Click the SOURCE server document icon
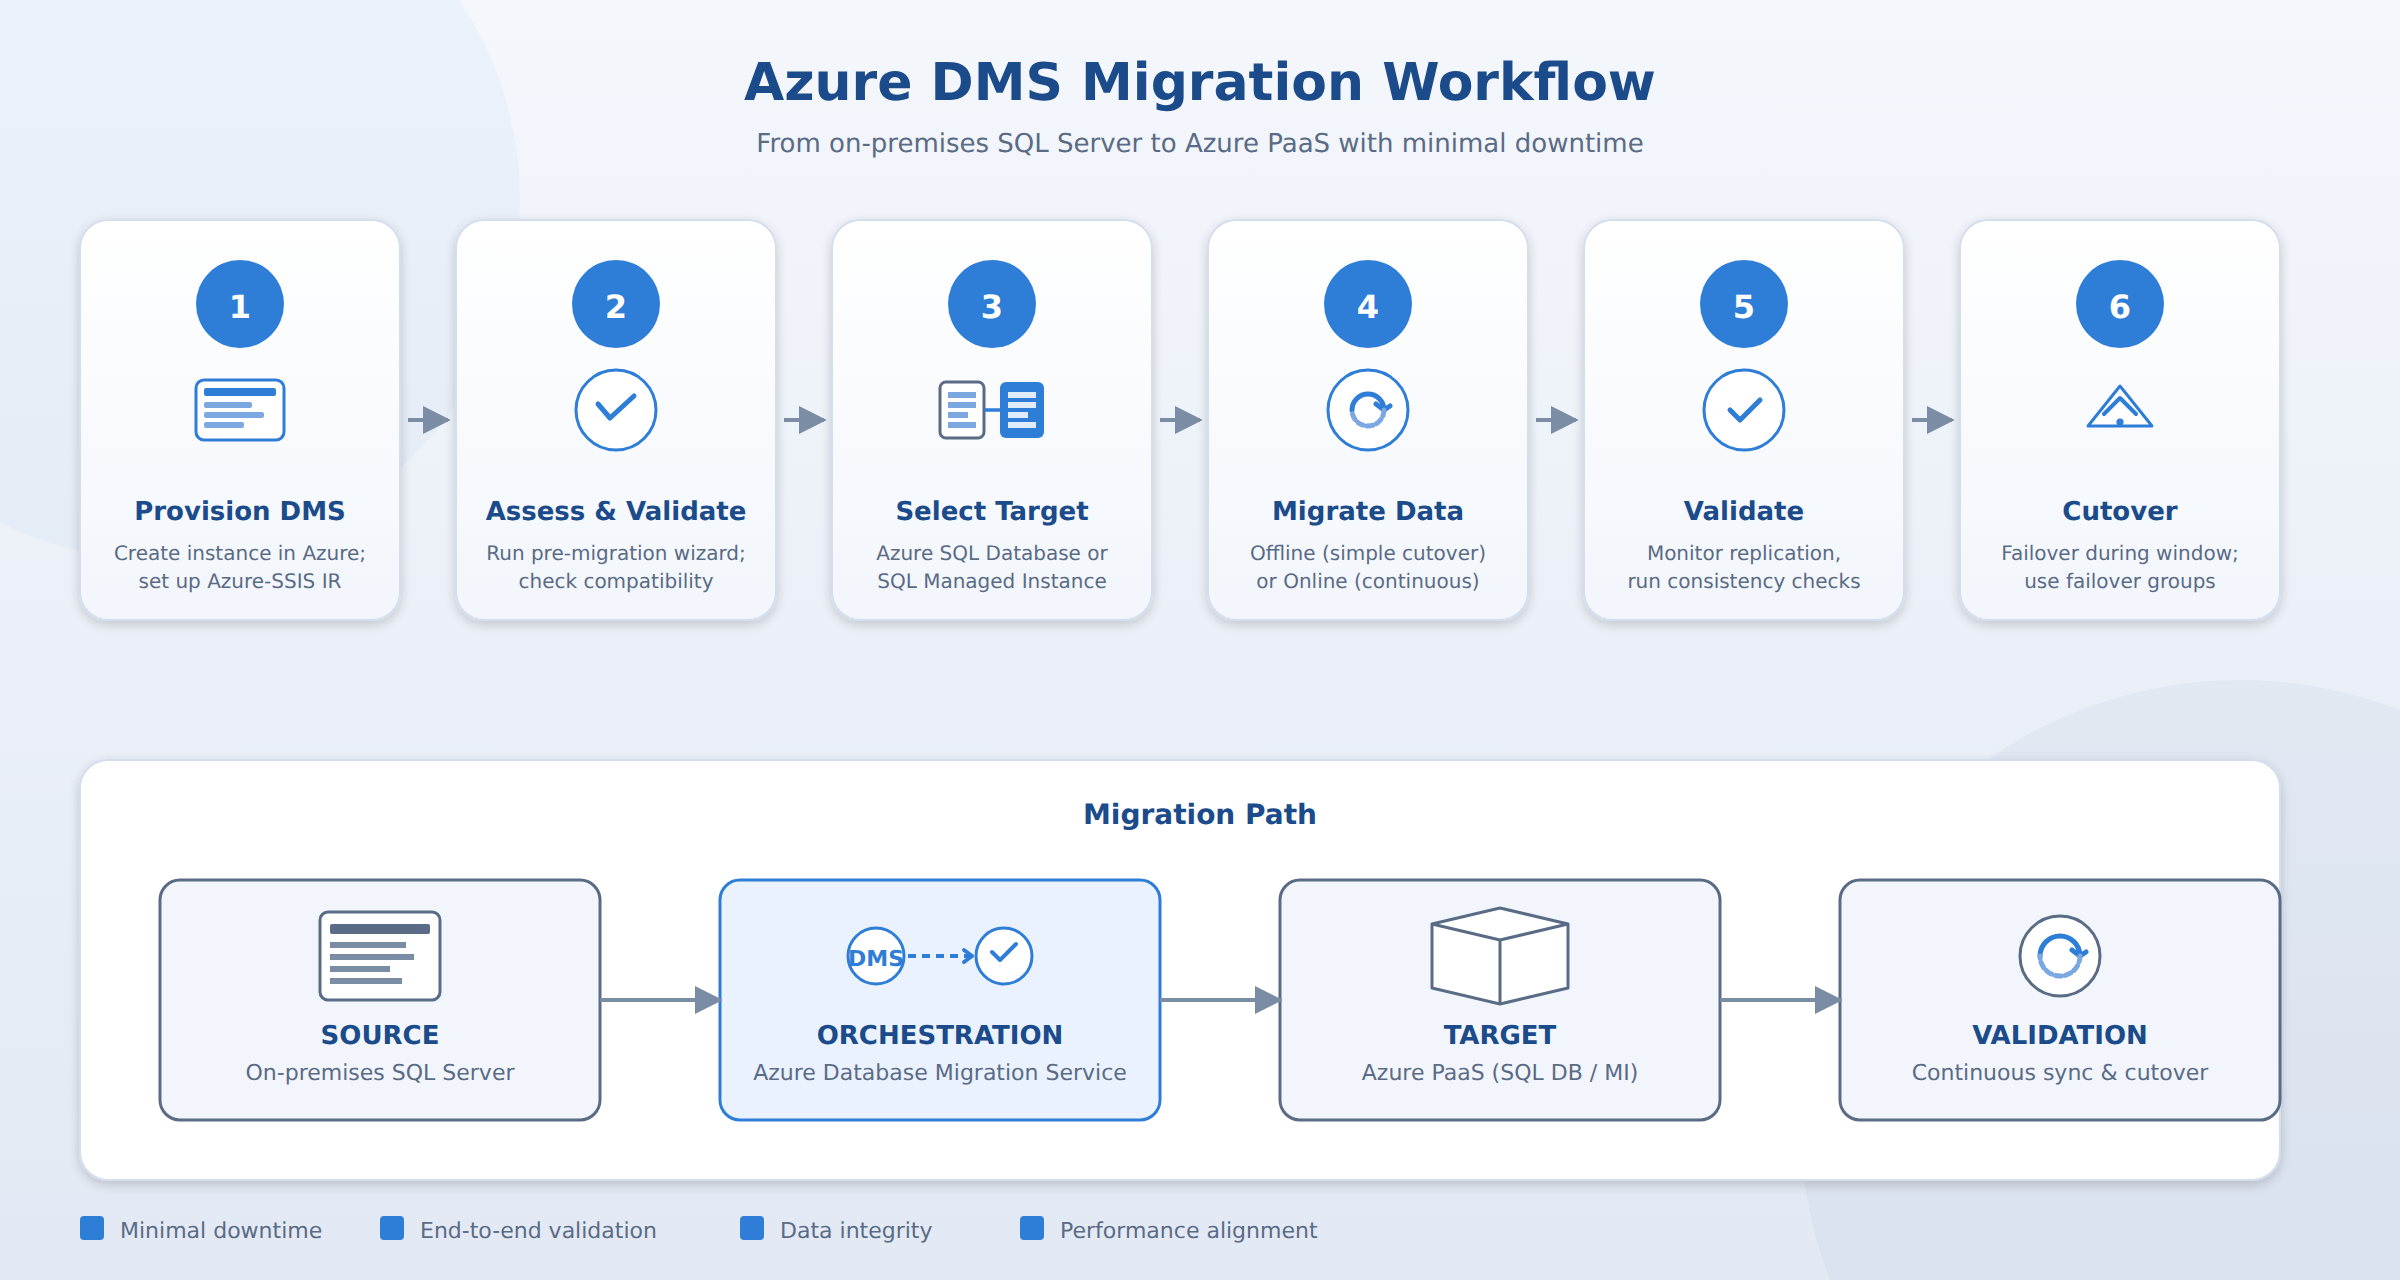Screen dimensions: 2400x1280 (x=380, y=955)
